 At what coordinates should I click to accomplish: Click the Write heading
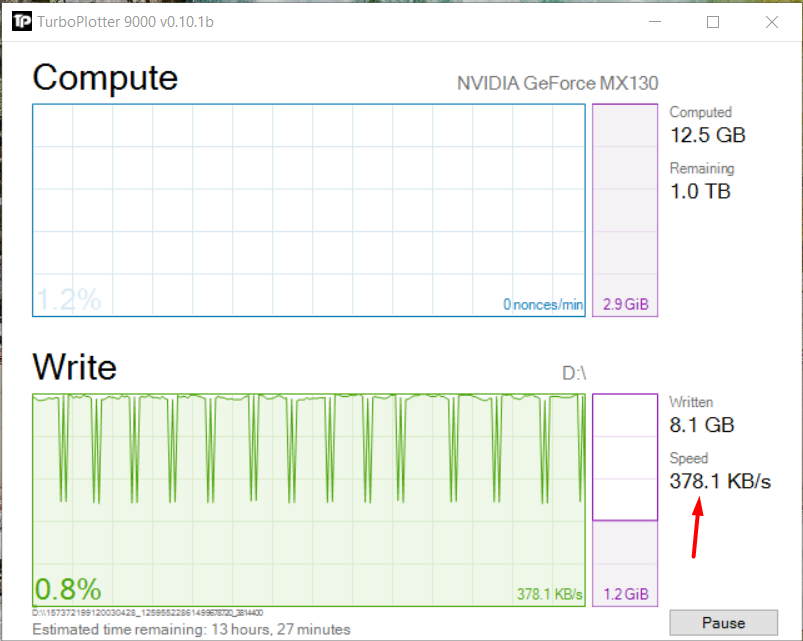coord(75,367)
